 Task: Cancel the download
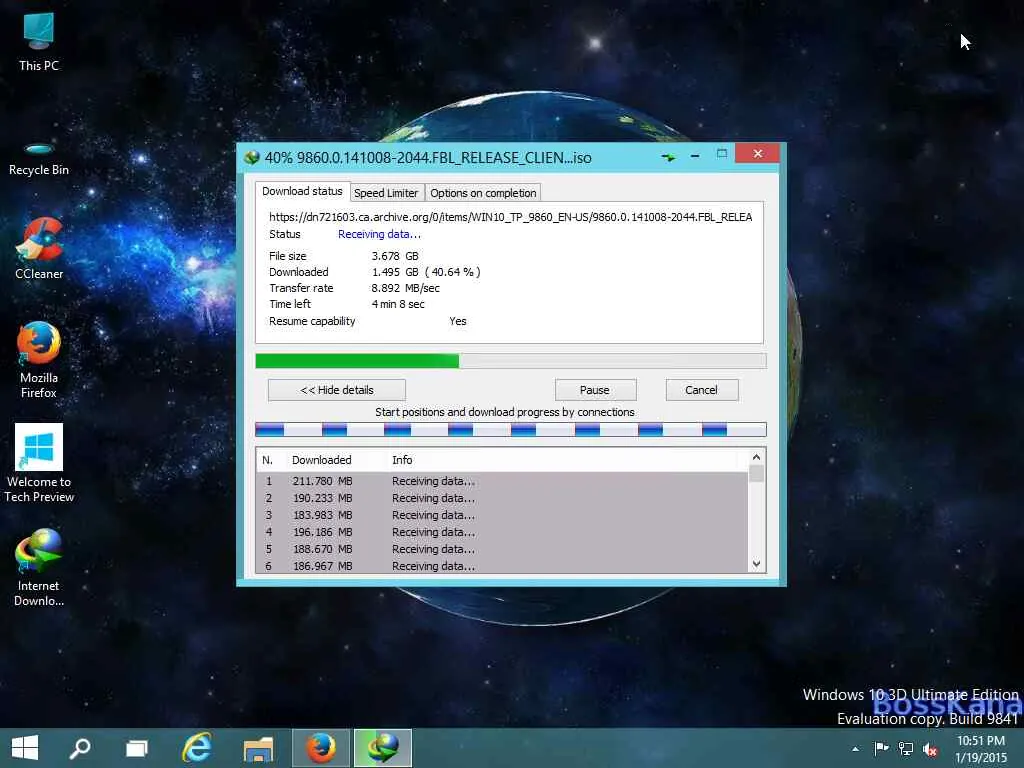701,390
